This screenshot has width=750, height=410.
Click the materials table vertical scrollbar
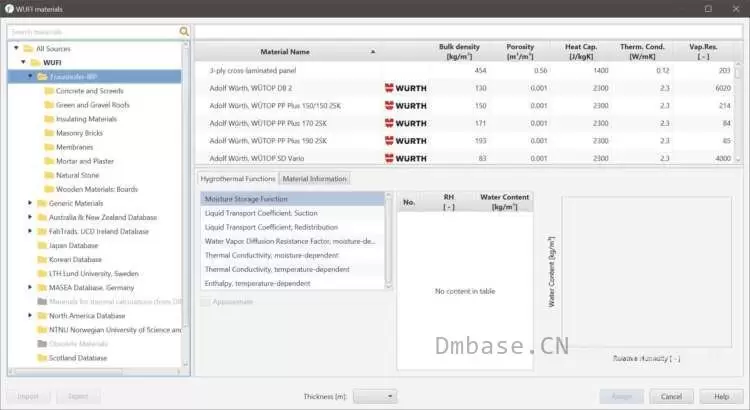pyautogui.click(x=738, y=112)
